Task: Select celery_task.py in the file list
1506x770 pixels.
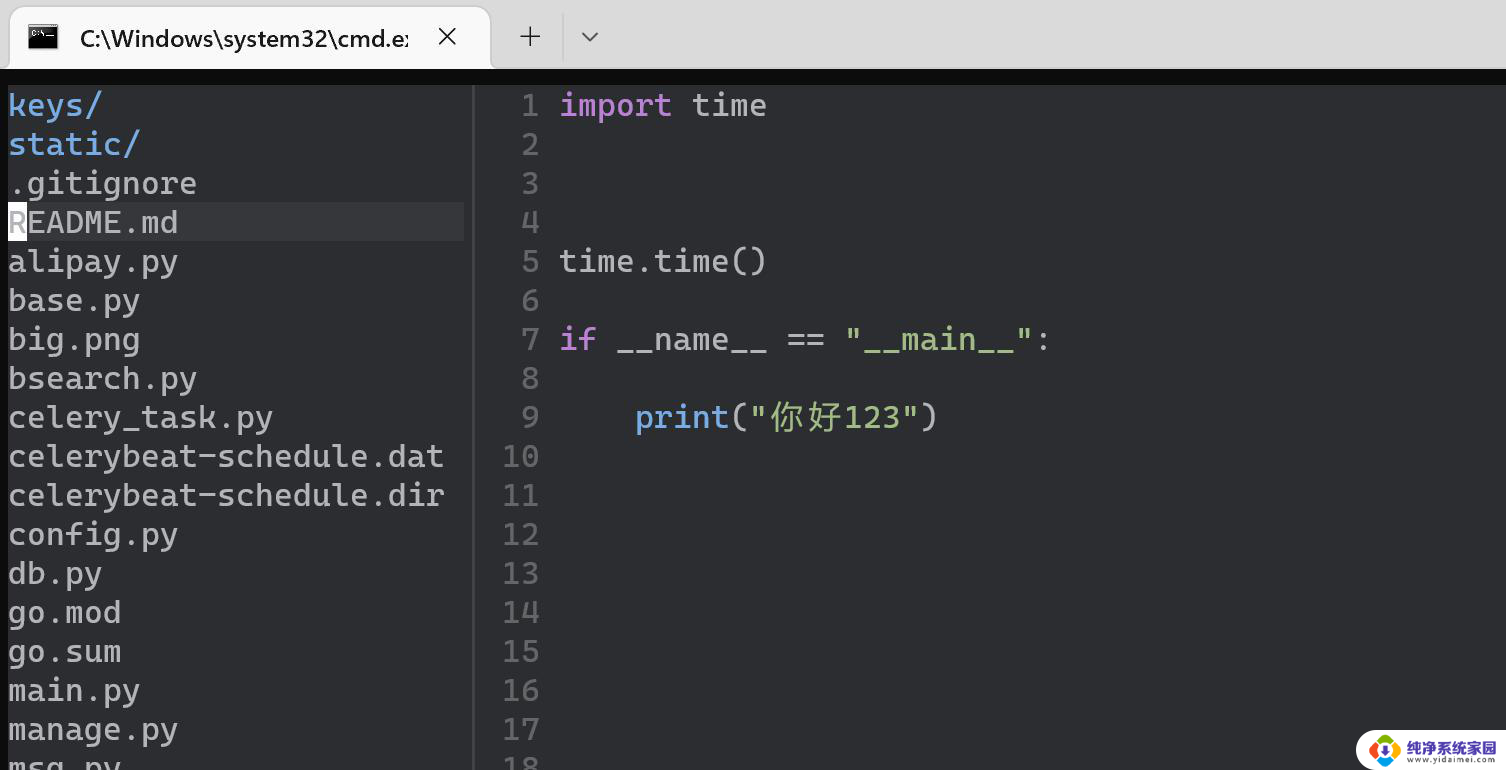Action: [140, 418]
